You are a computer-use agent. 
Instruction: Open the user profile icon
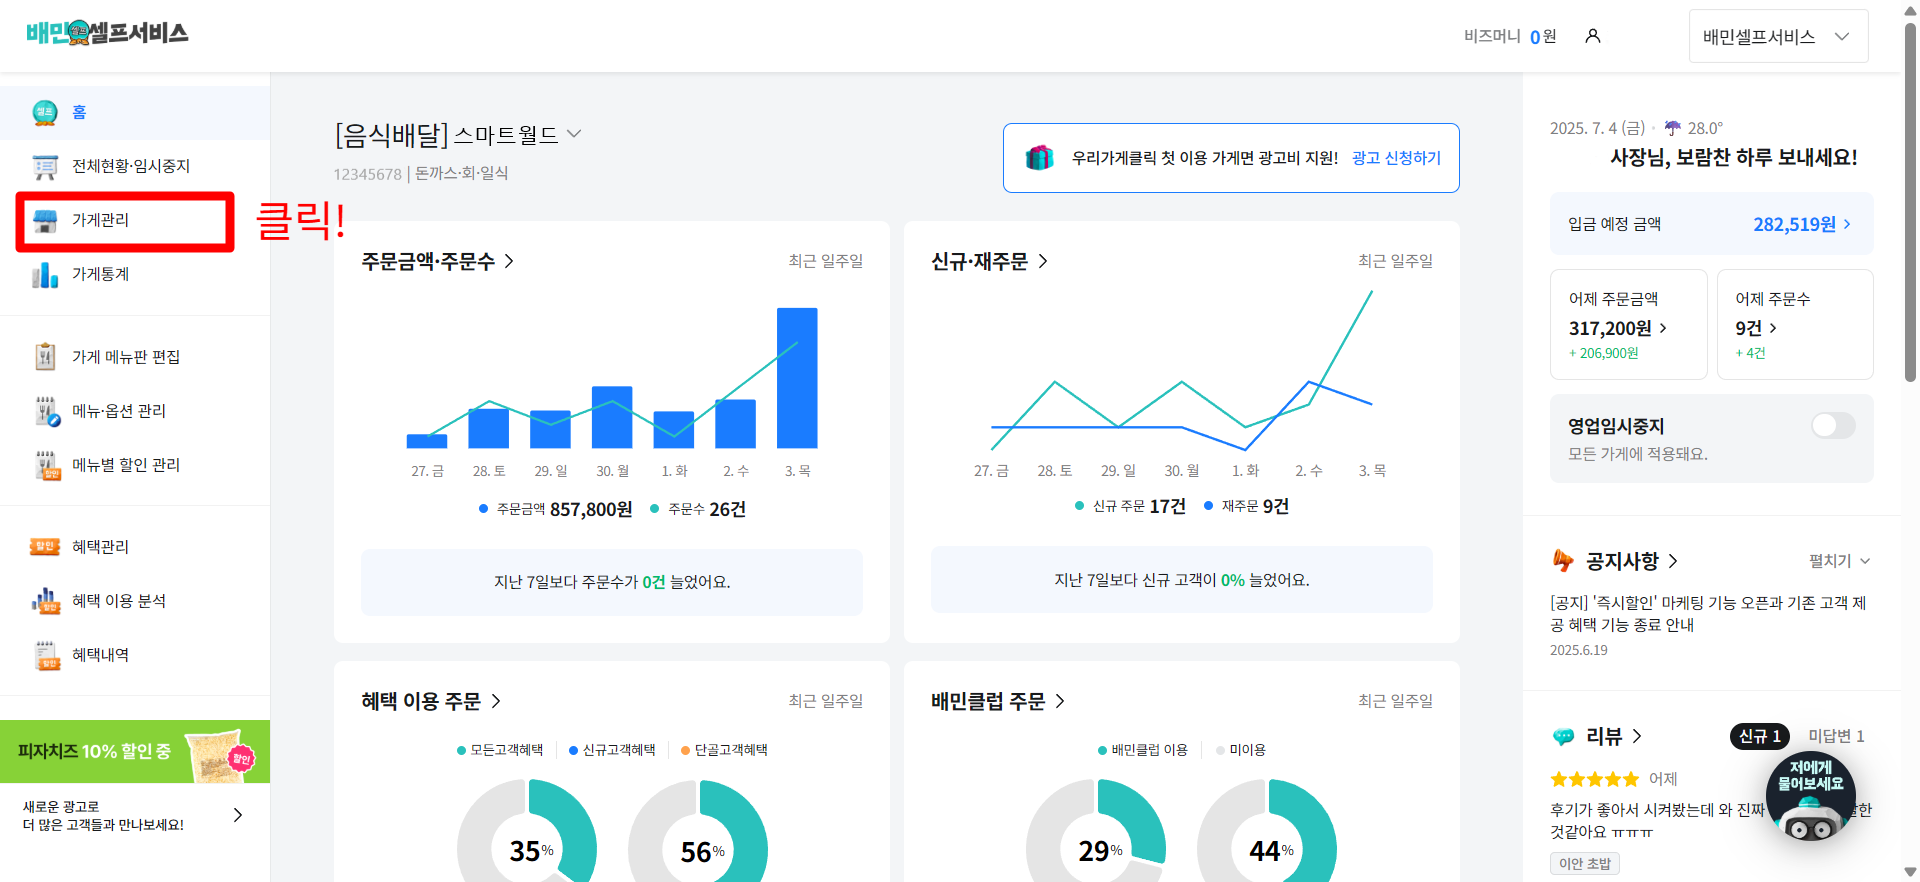point(1593,36)
